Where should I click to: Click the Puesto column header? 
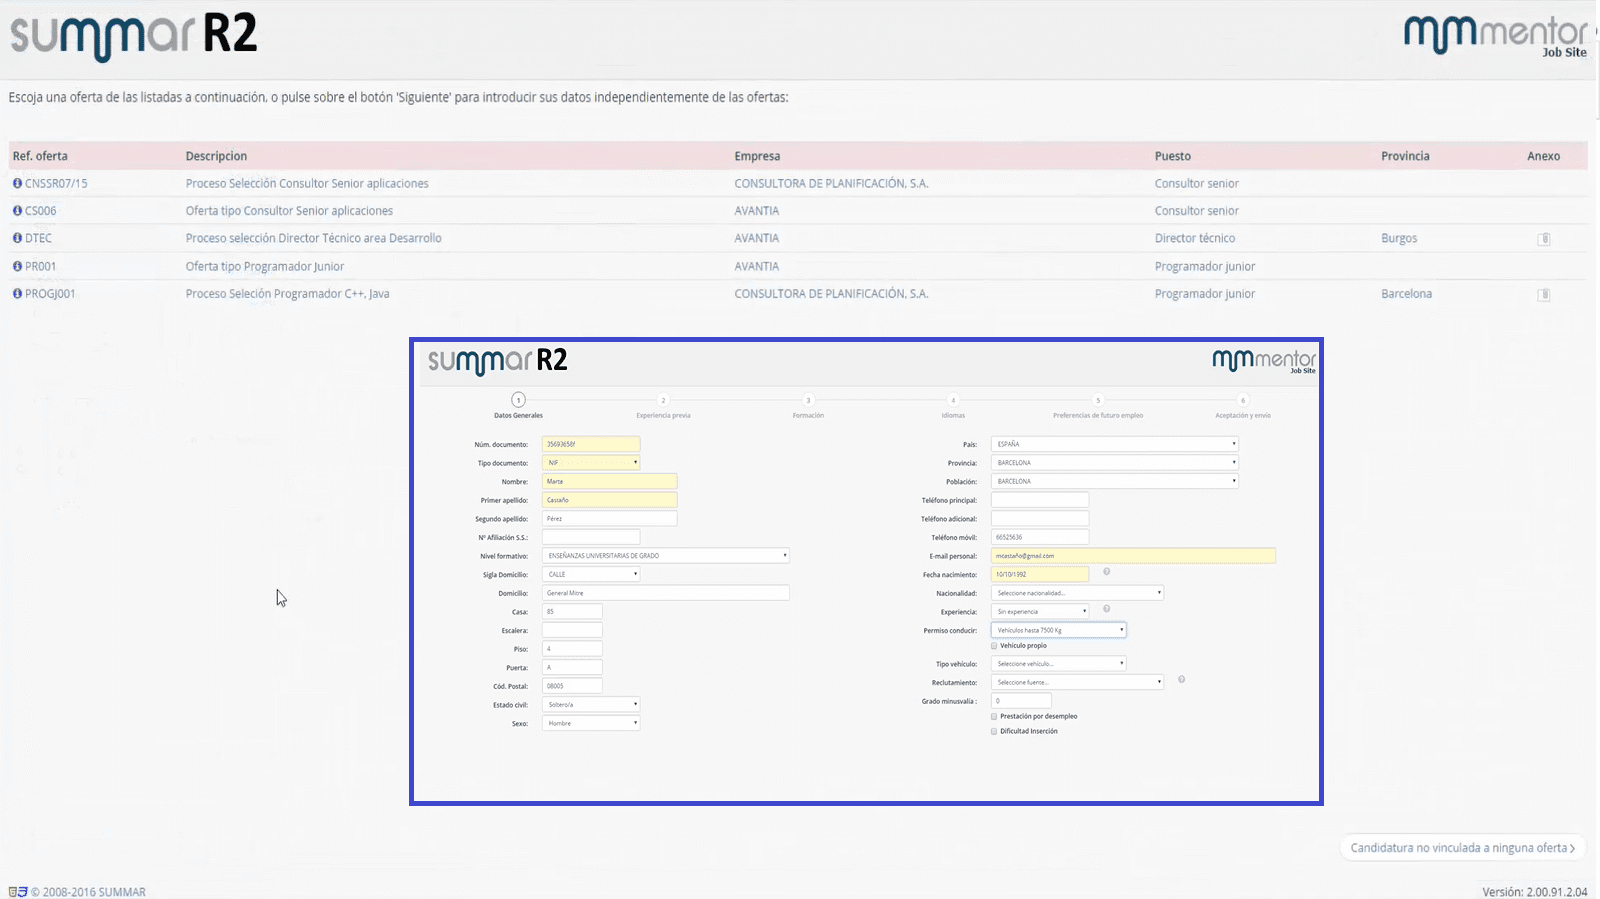1173,156
